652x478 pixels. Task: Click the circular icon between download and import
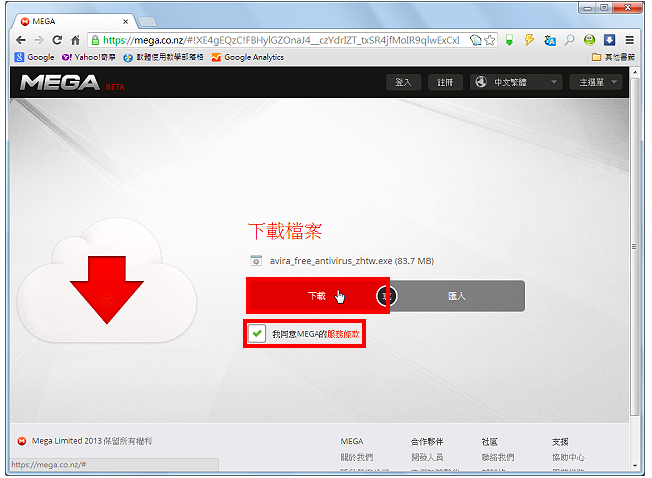(387, 296)
